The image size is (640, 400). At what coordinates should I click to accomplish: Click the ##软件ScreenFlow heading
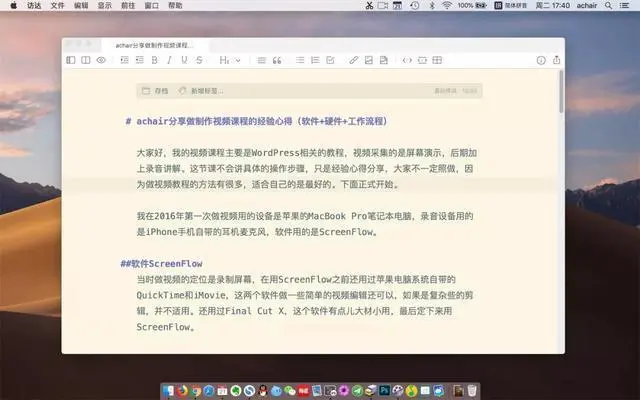click(161, 264)
